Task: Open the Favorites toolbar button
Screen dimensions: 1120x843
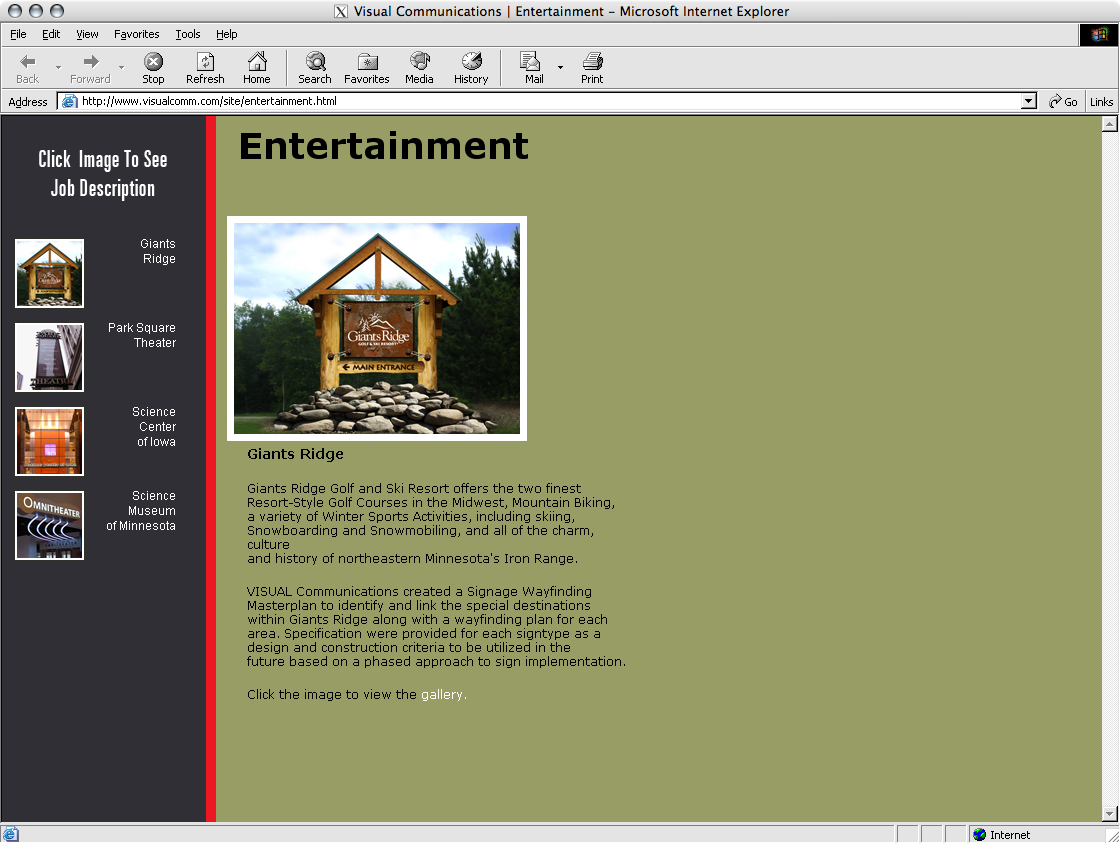Action: coord(366,68)
